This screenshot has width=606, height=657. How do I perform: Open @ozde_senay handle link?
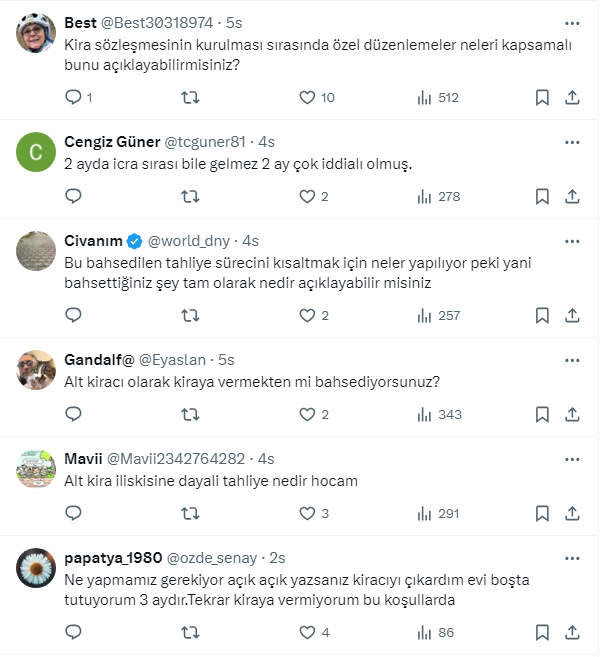click(x=211, y=557)
